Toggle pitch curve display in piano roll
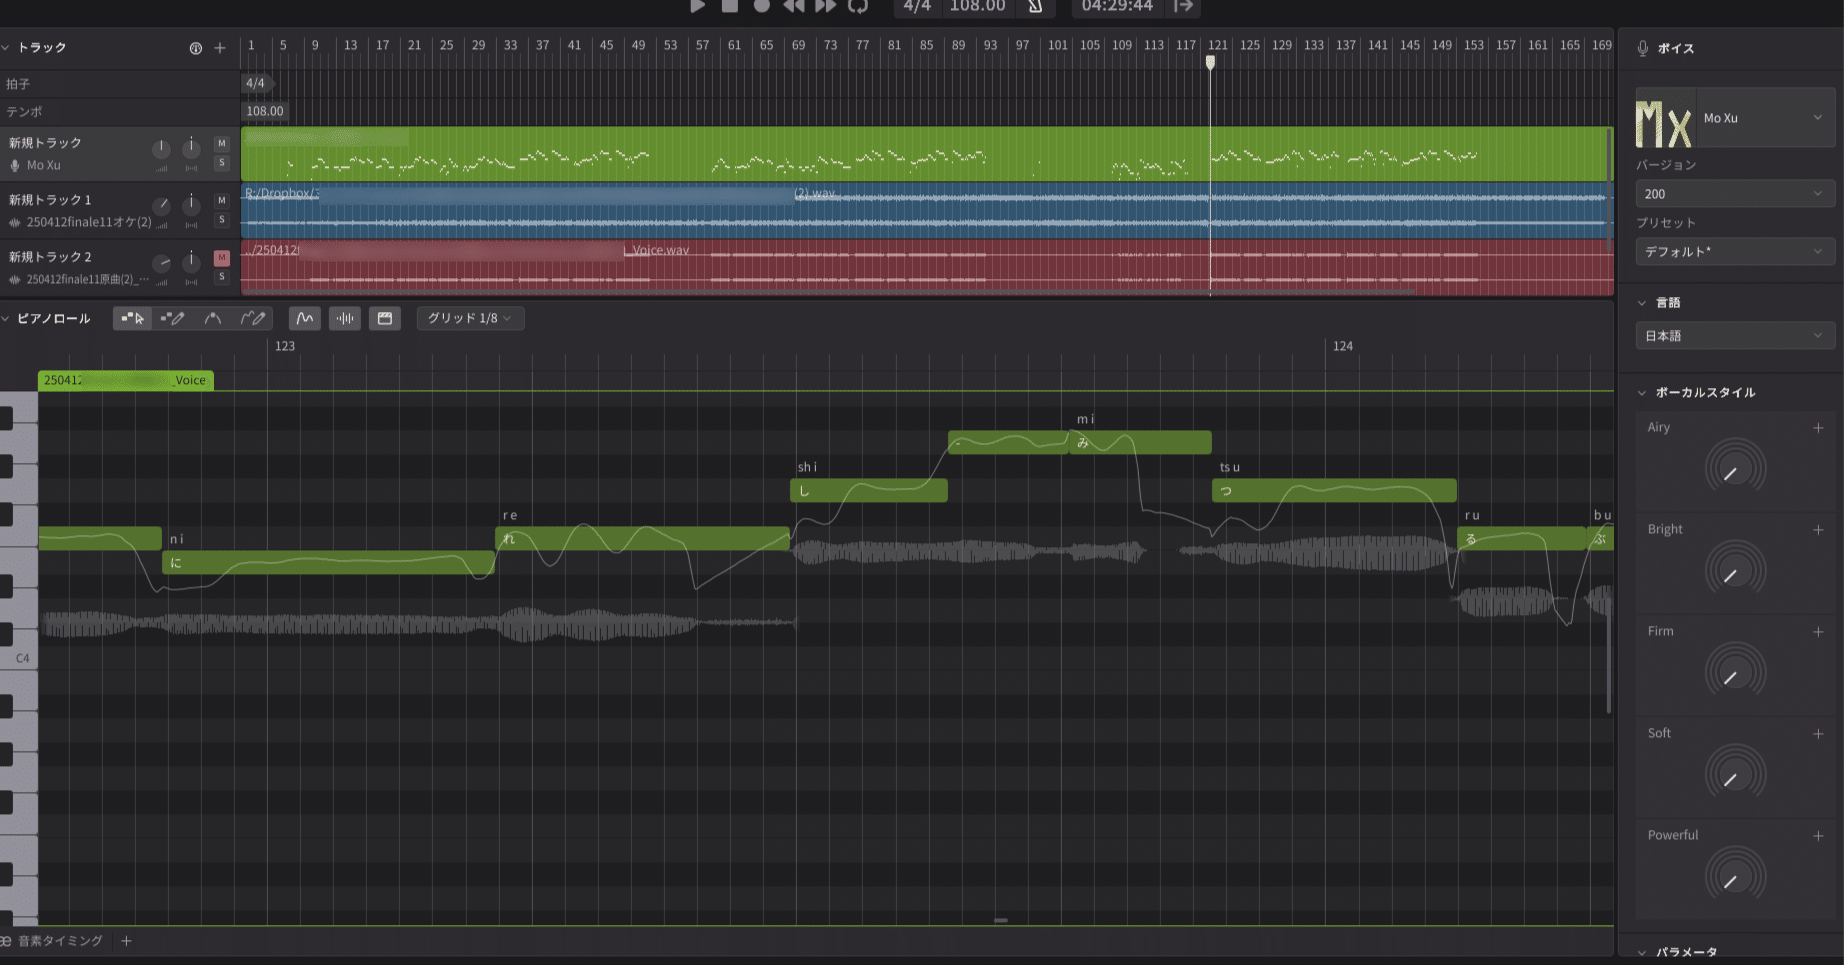Image resolution: width=1844 pixels, height=965 pixels. coord(304,318)
